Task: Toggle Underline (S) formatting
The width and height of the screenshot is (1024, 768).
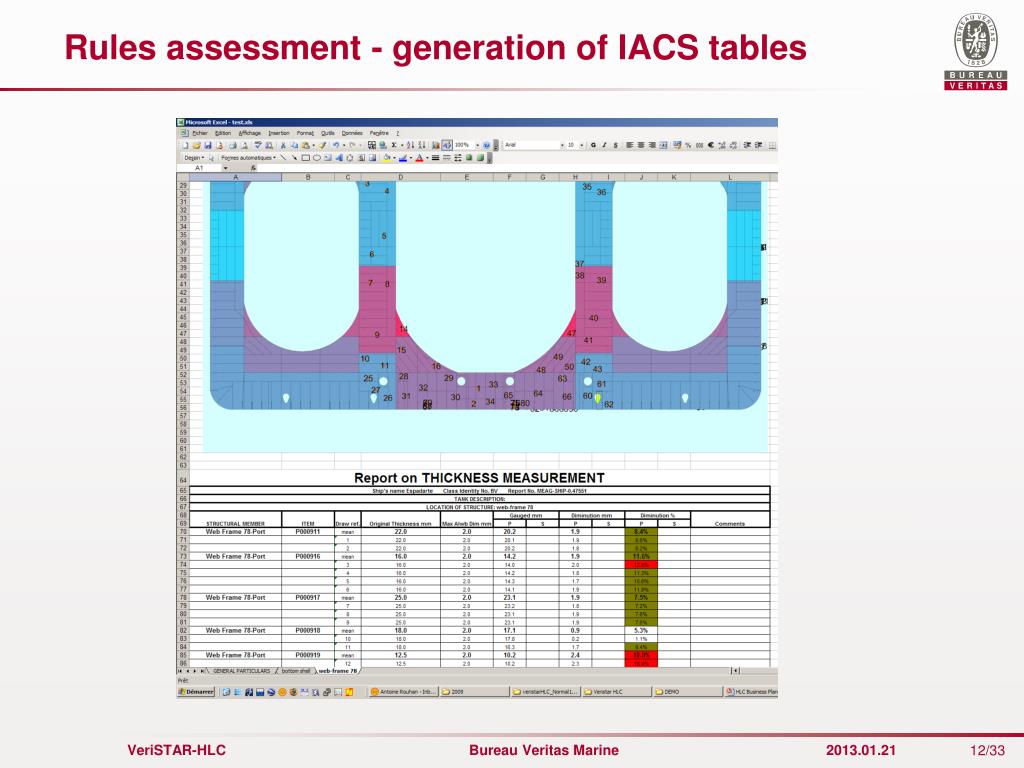Action: (615, 145)
